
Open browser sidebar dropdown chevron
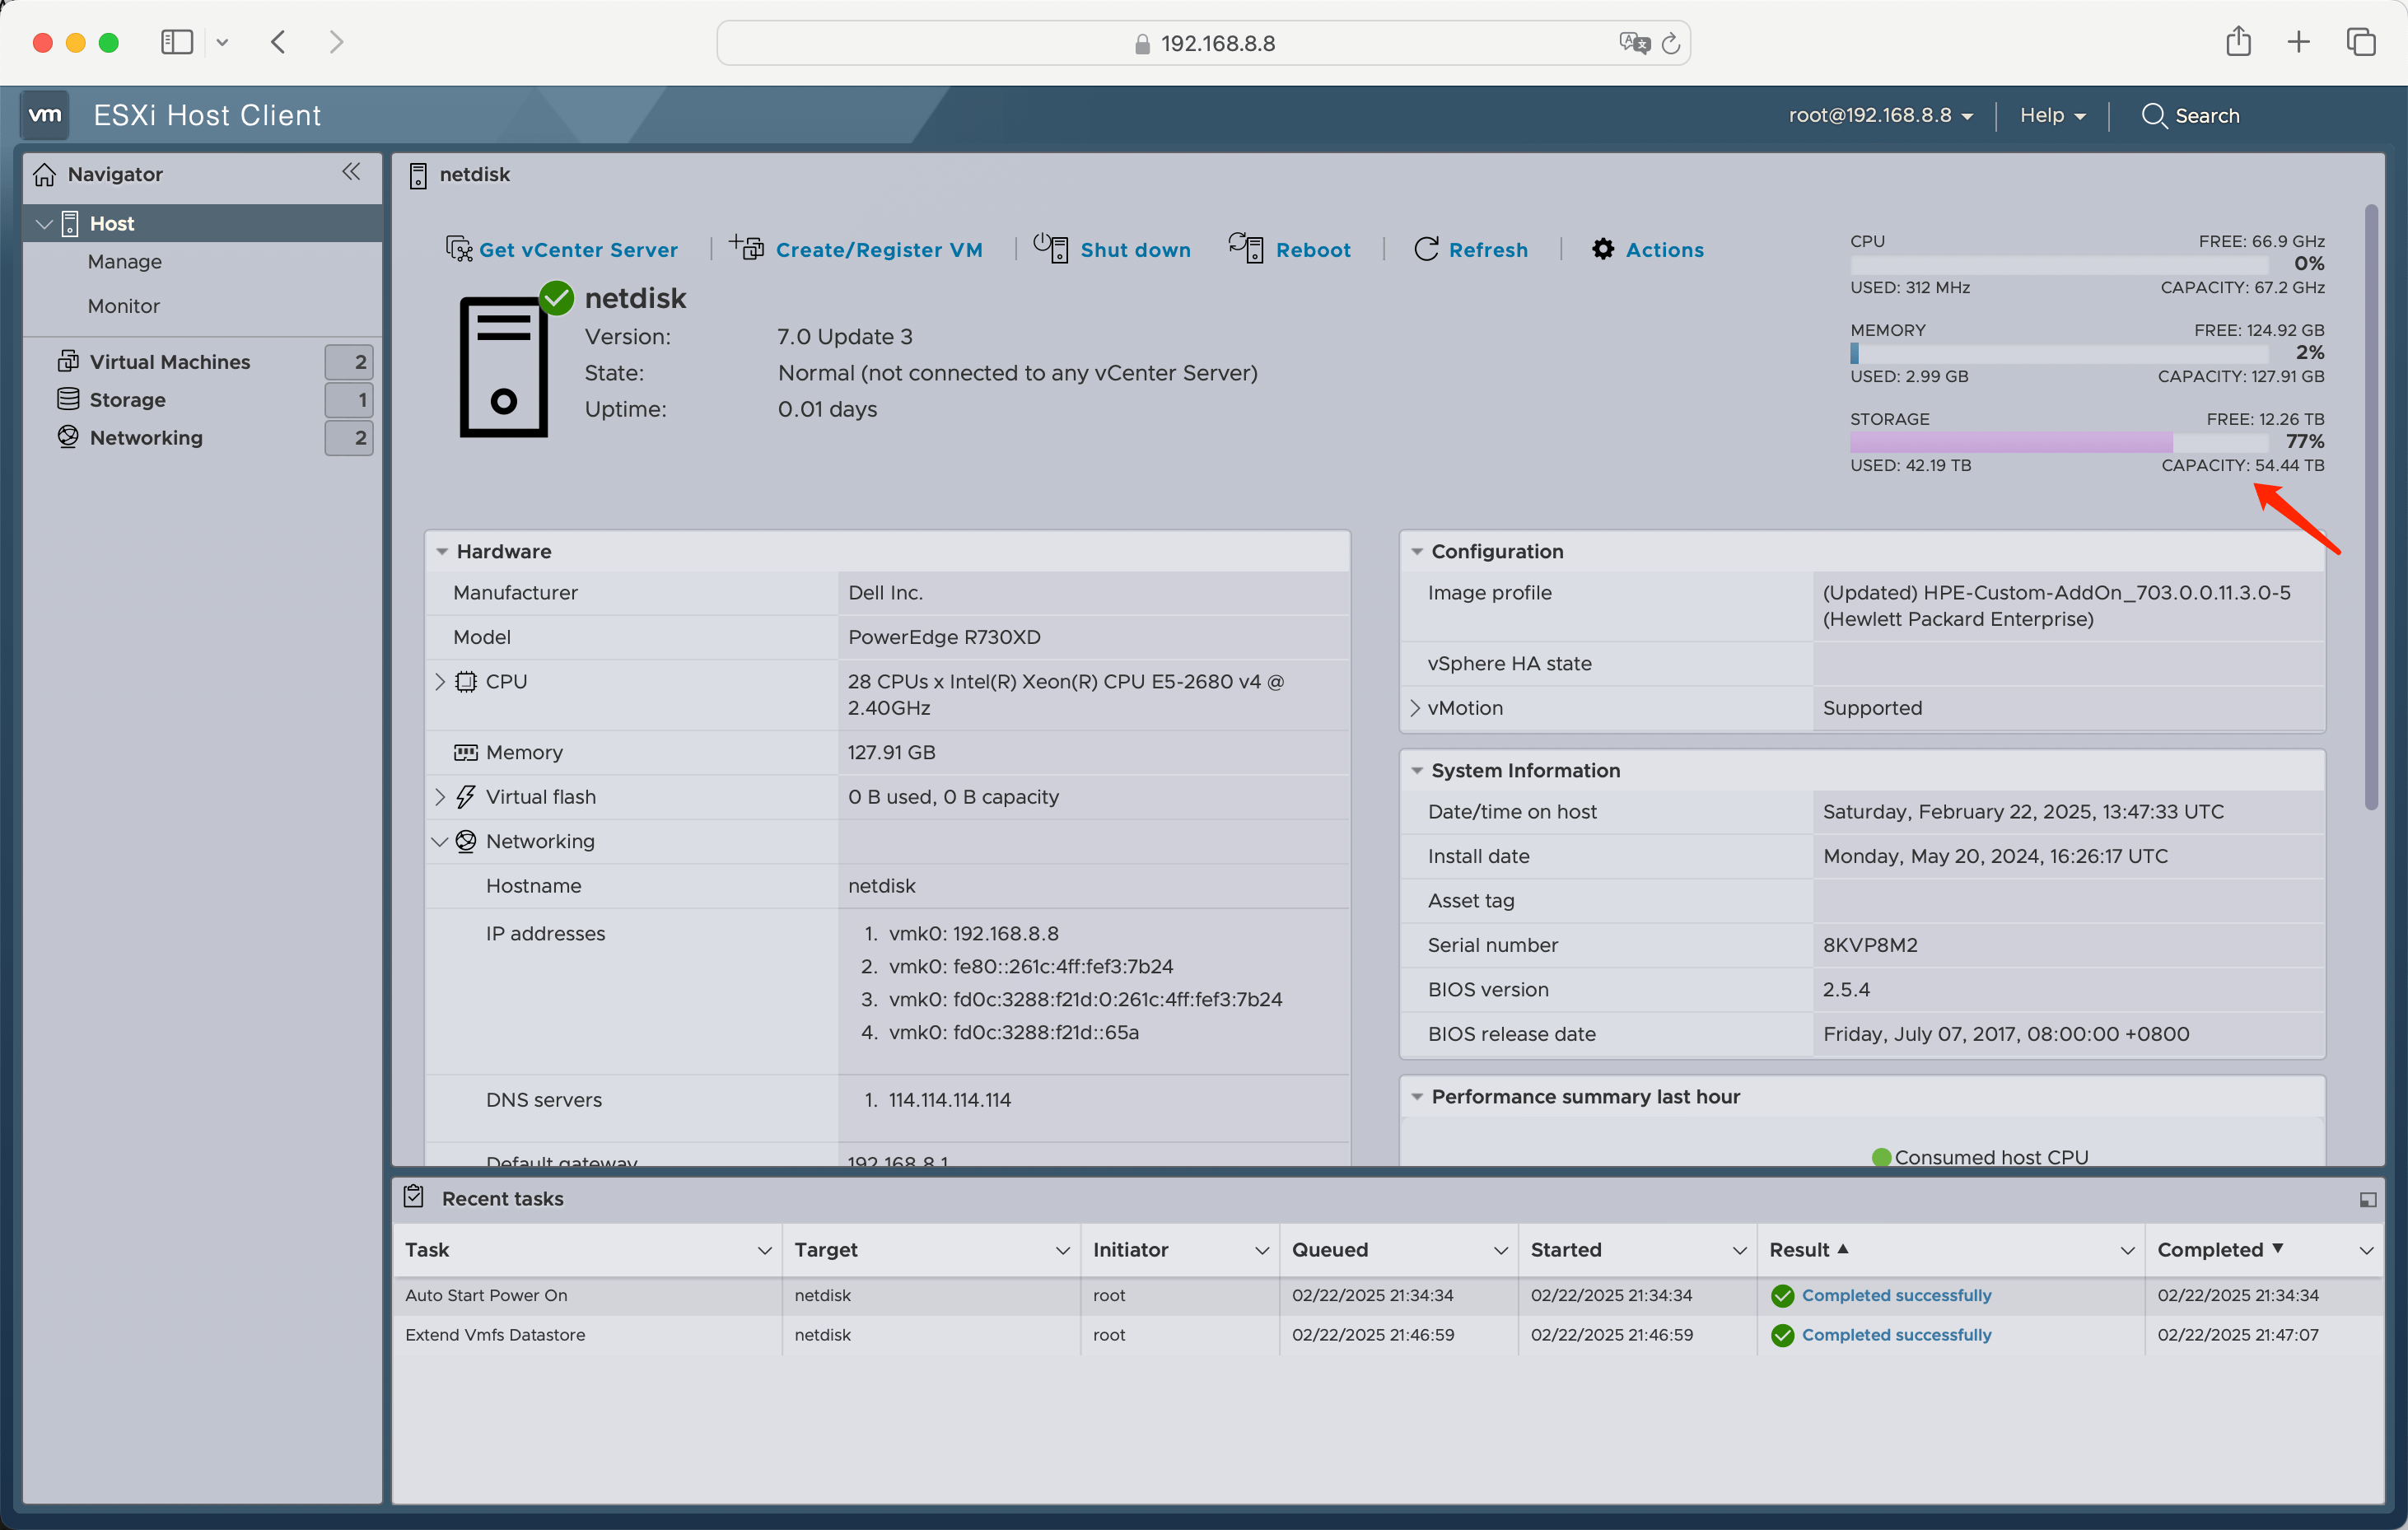point(222,42)
